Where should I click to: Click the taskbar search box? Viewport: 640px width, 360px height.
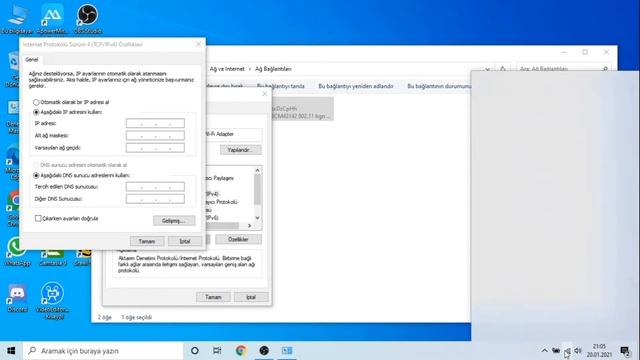click(x=103, y=351)
